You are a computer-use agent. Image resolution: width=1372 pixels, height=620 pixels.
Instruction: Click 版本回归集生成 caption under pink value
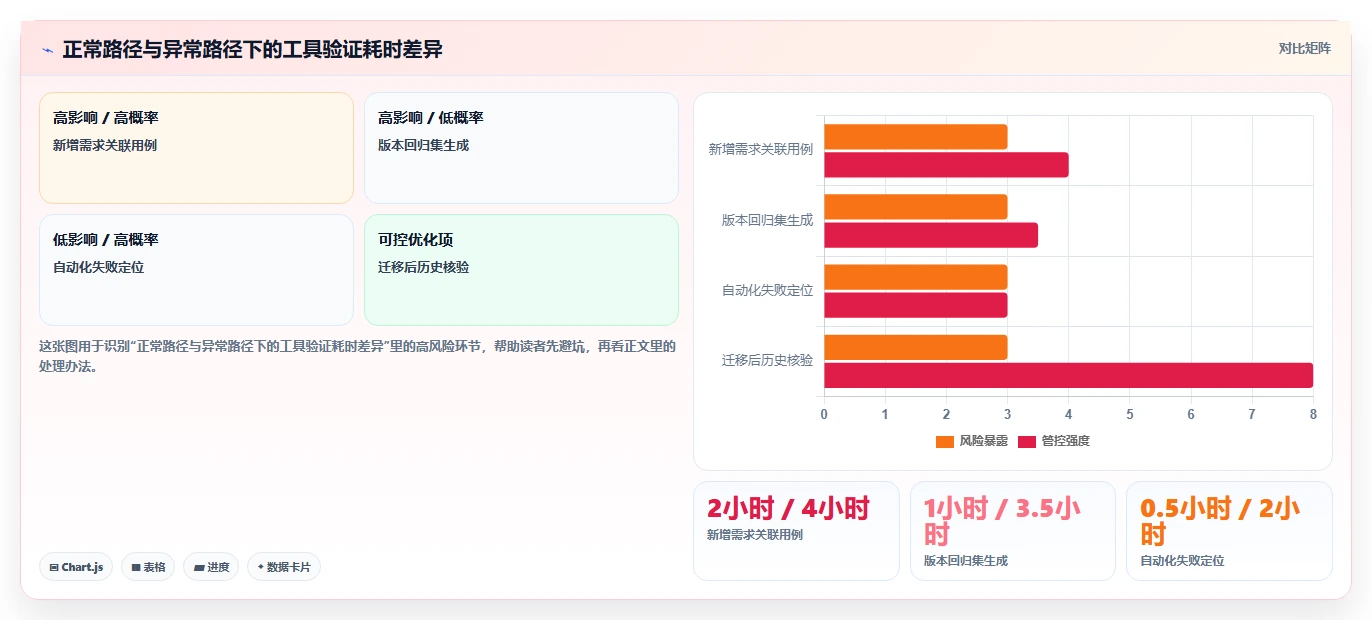point(966,561)
